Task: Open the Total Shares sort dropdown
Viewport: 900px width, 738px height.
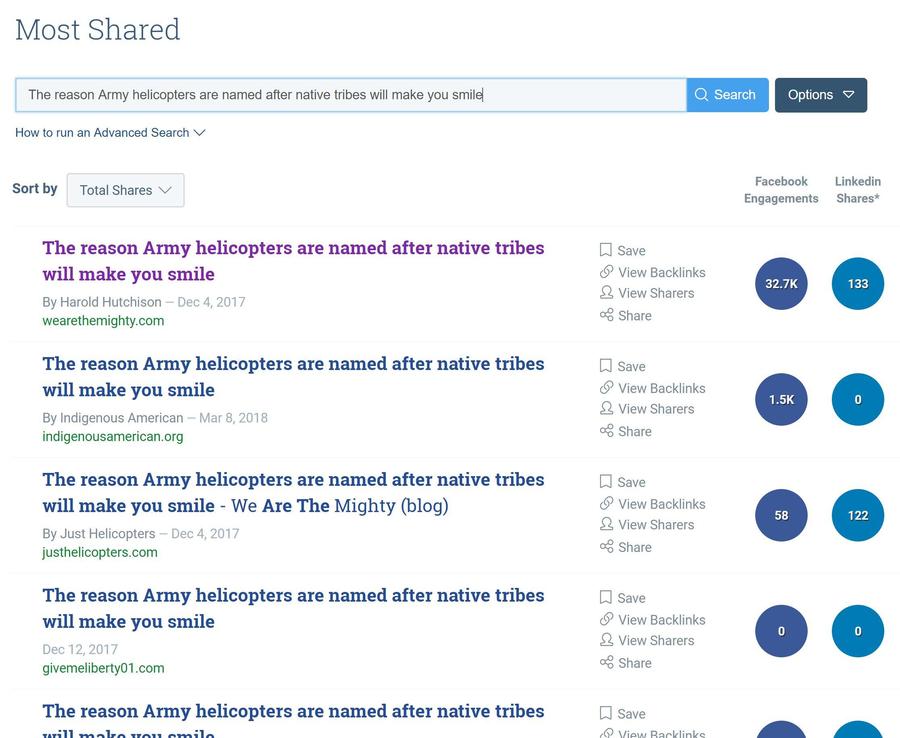Action: click(x=125, y=190)
